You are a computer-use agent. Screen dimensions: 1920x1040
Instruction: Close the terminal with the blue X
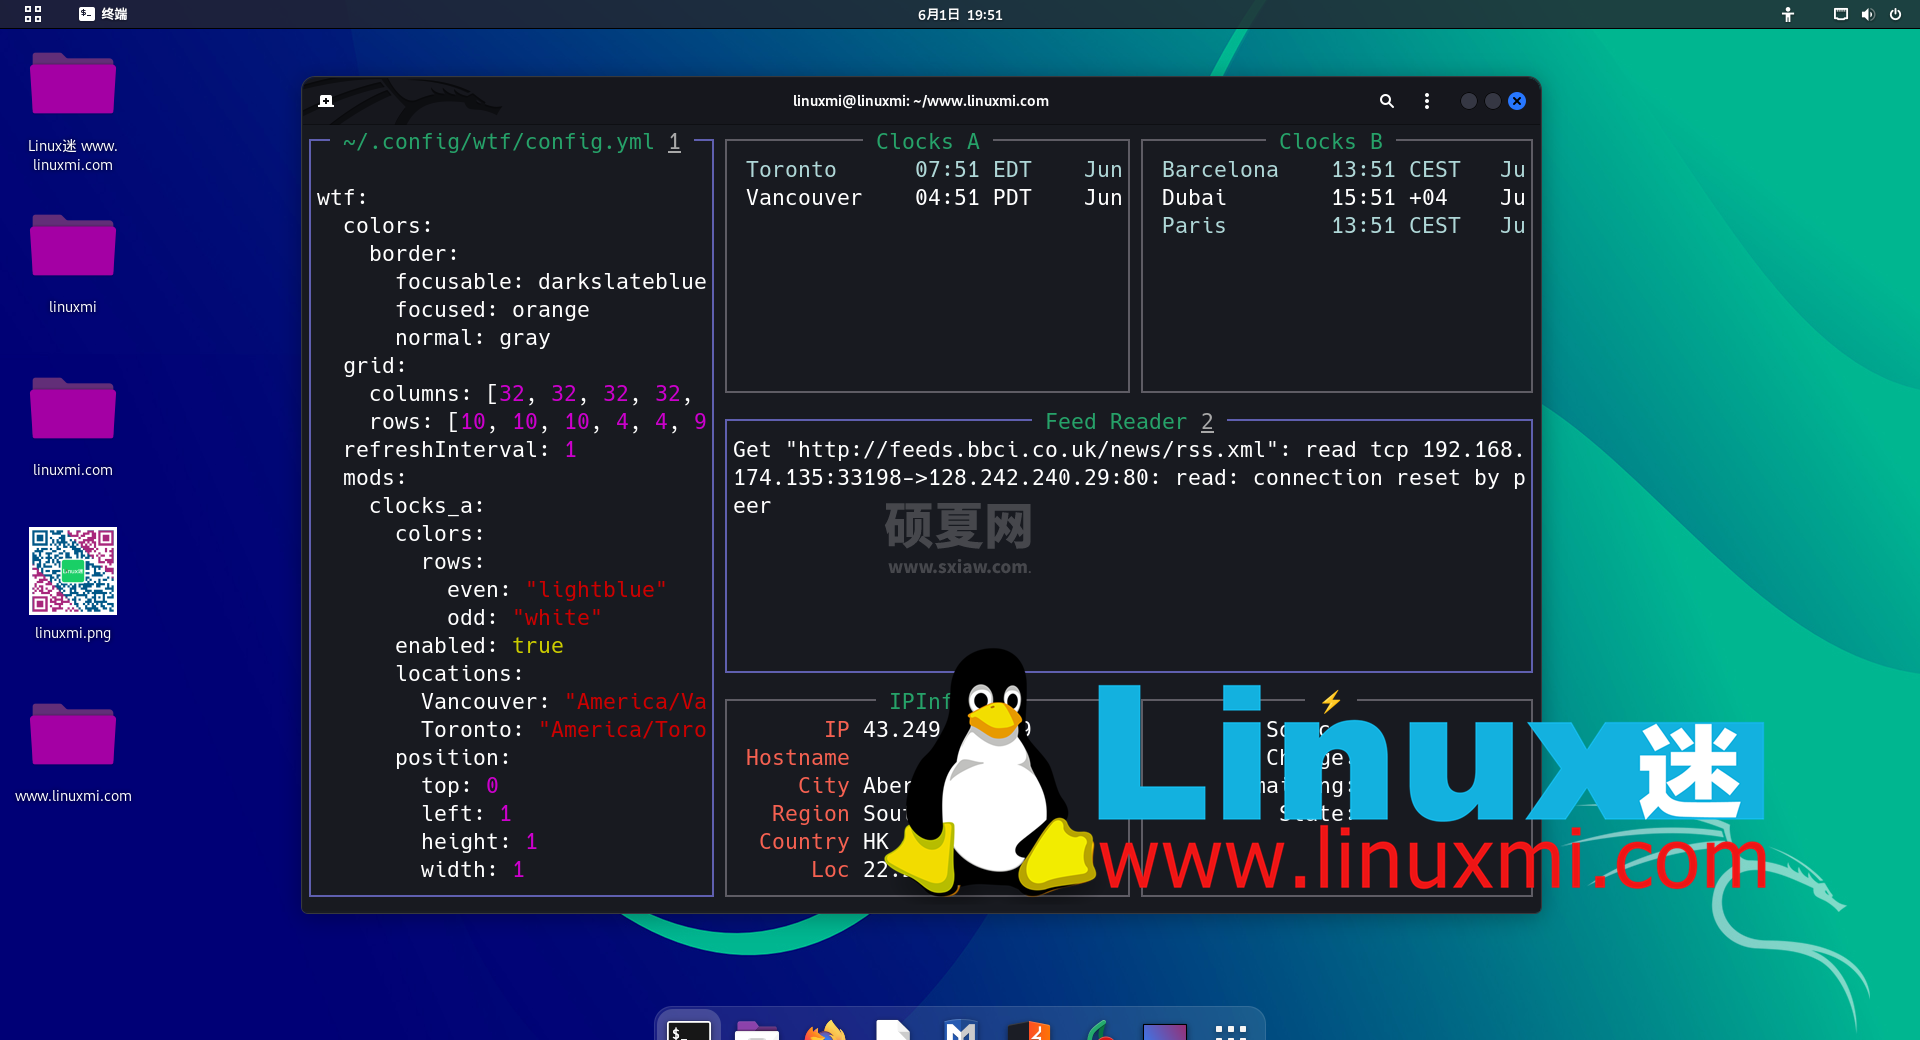click(x=1517, y=101)
